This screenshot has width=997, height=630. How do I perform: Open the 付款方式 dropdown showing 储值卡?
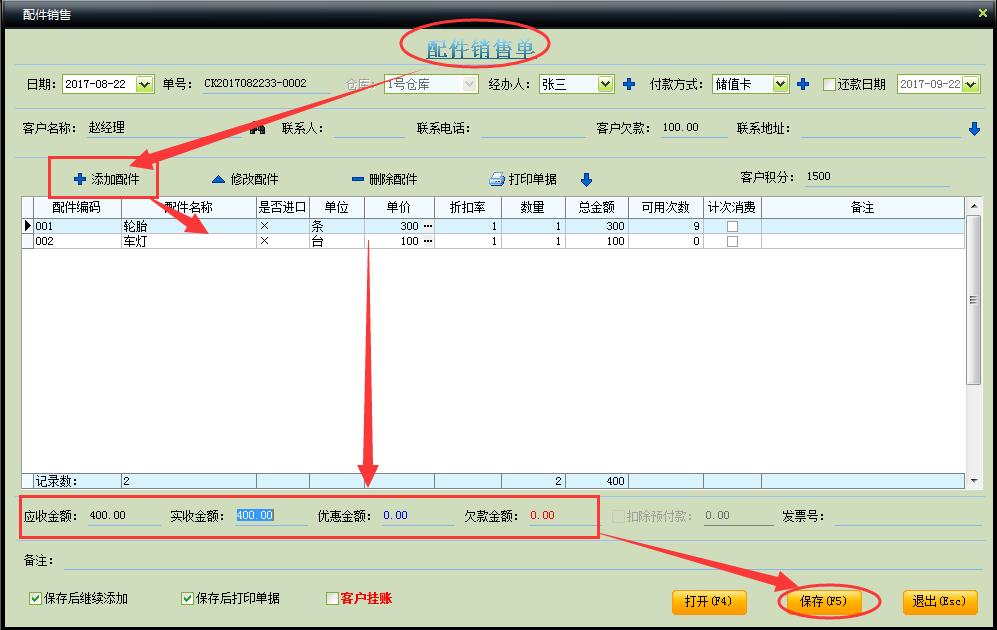(x=780, y=85)
